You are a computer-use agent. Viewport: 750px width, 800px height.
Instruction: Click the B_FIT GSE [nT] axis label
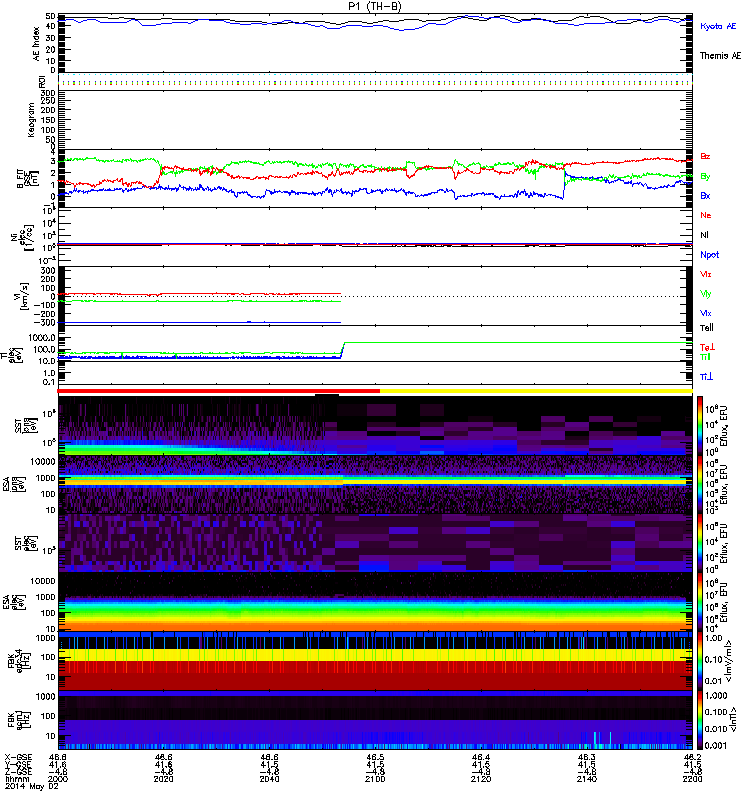[28, 179]
